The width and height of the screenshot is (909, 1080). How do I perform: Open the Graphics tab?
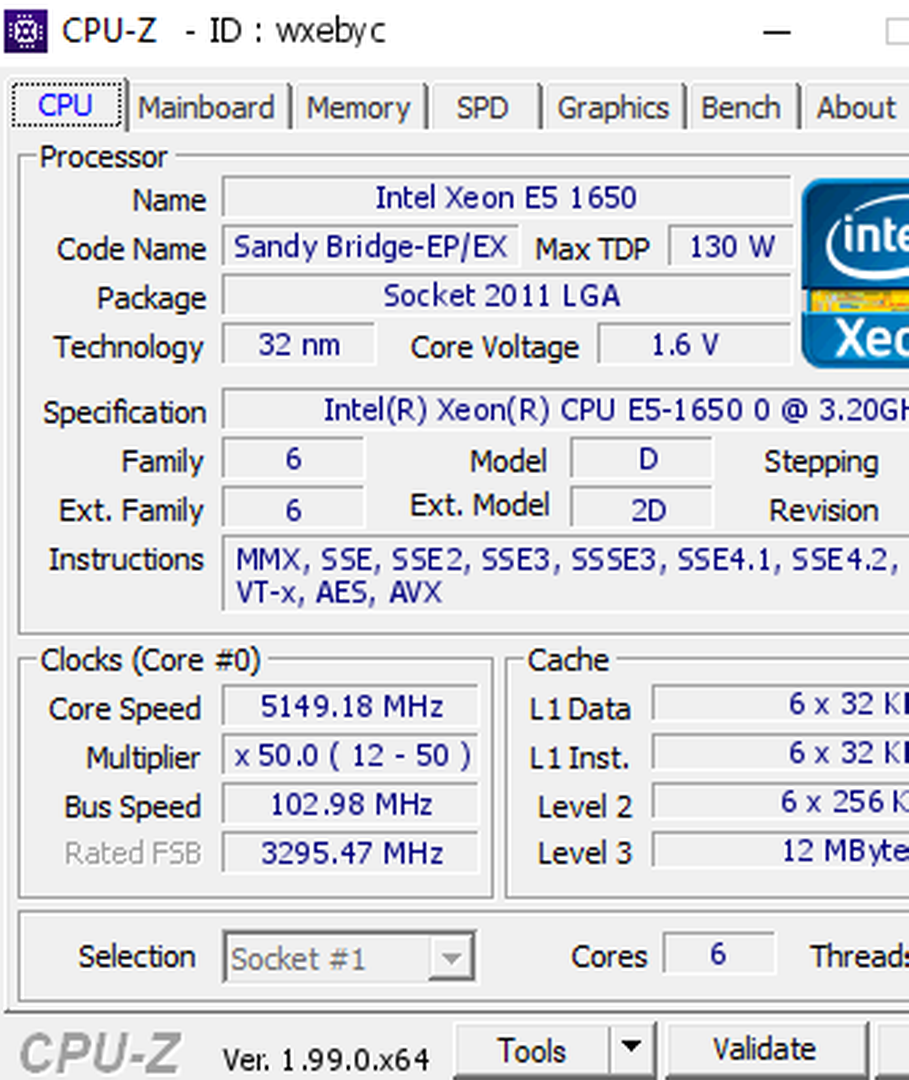(x=613, y=108)
